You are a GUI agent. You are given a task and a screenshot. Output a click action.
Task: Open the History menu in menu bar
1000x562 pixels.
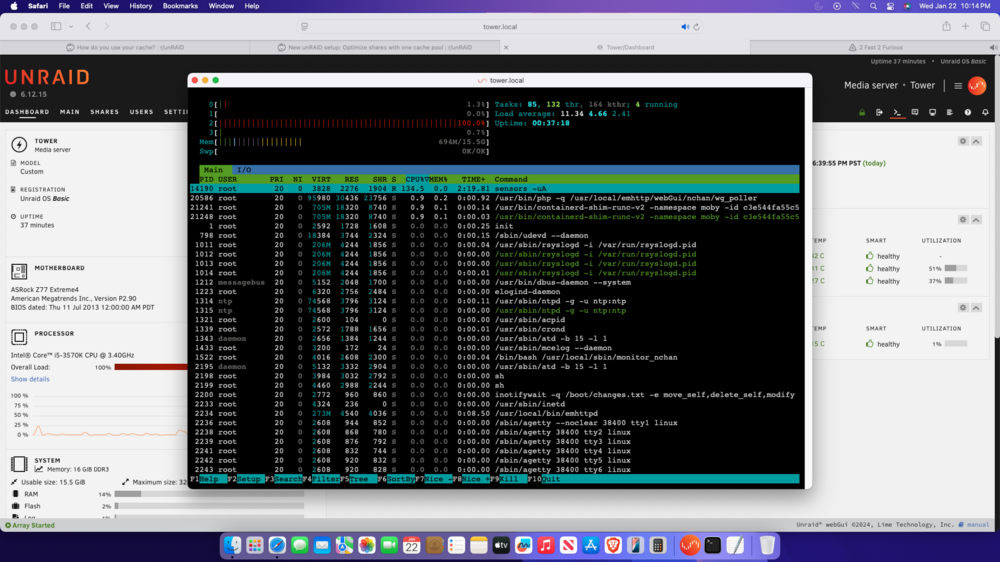pos(140,6)
